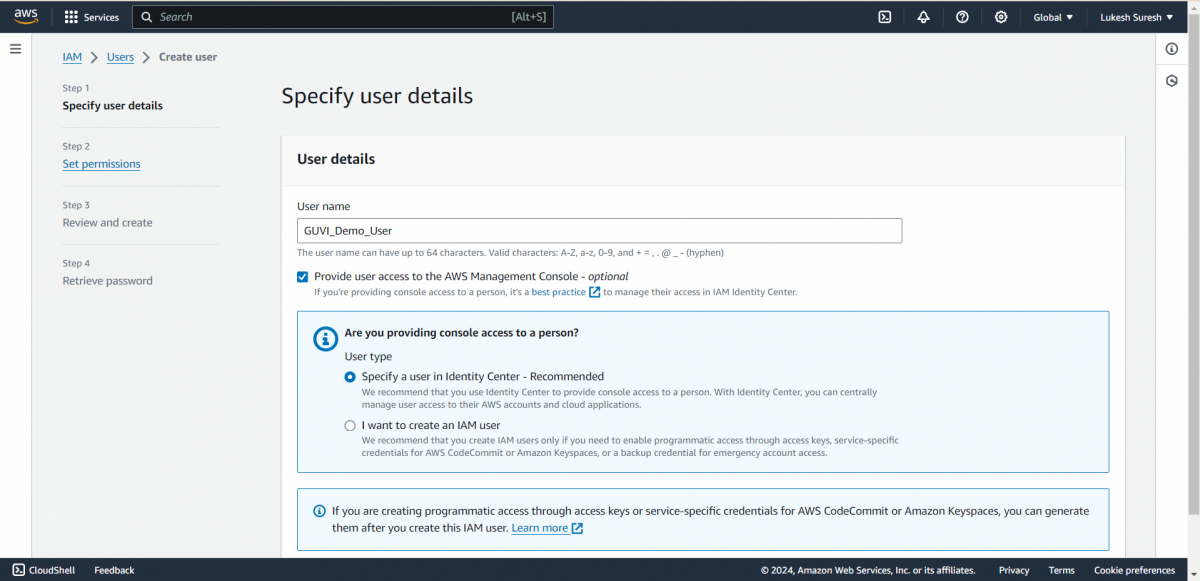
Task: Open the Services grid menu
Action: point(71,17)
